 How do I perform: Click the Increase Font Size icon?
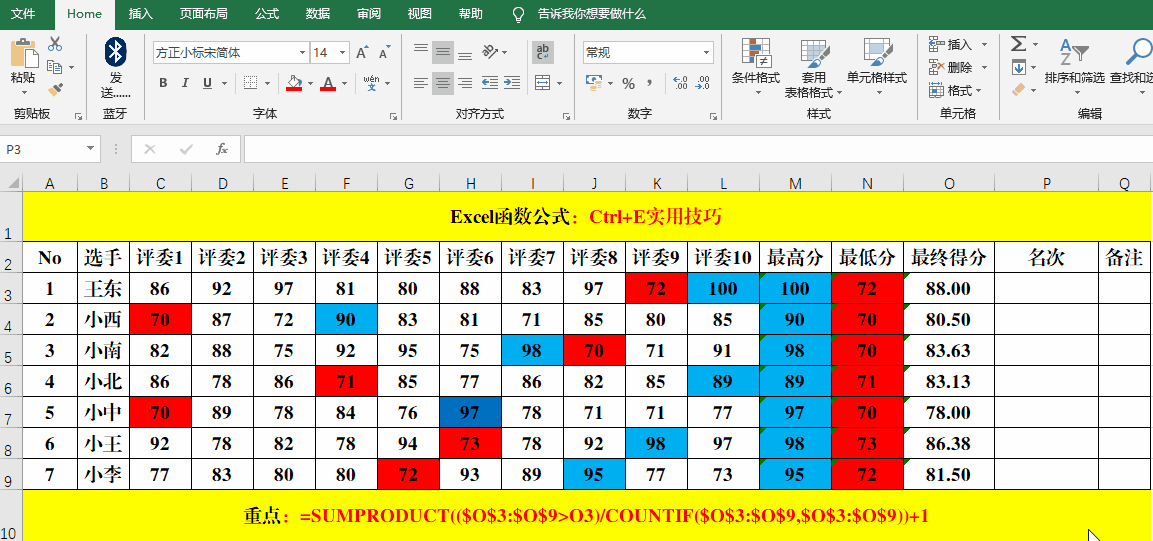tap(362, 52)
